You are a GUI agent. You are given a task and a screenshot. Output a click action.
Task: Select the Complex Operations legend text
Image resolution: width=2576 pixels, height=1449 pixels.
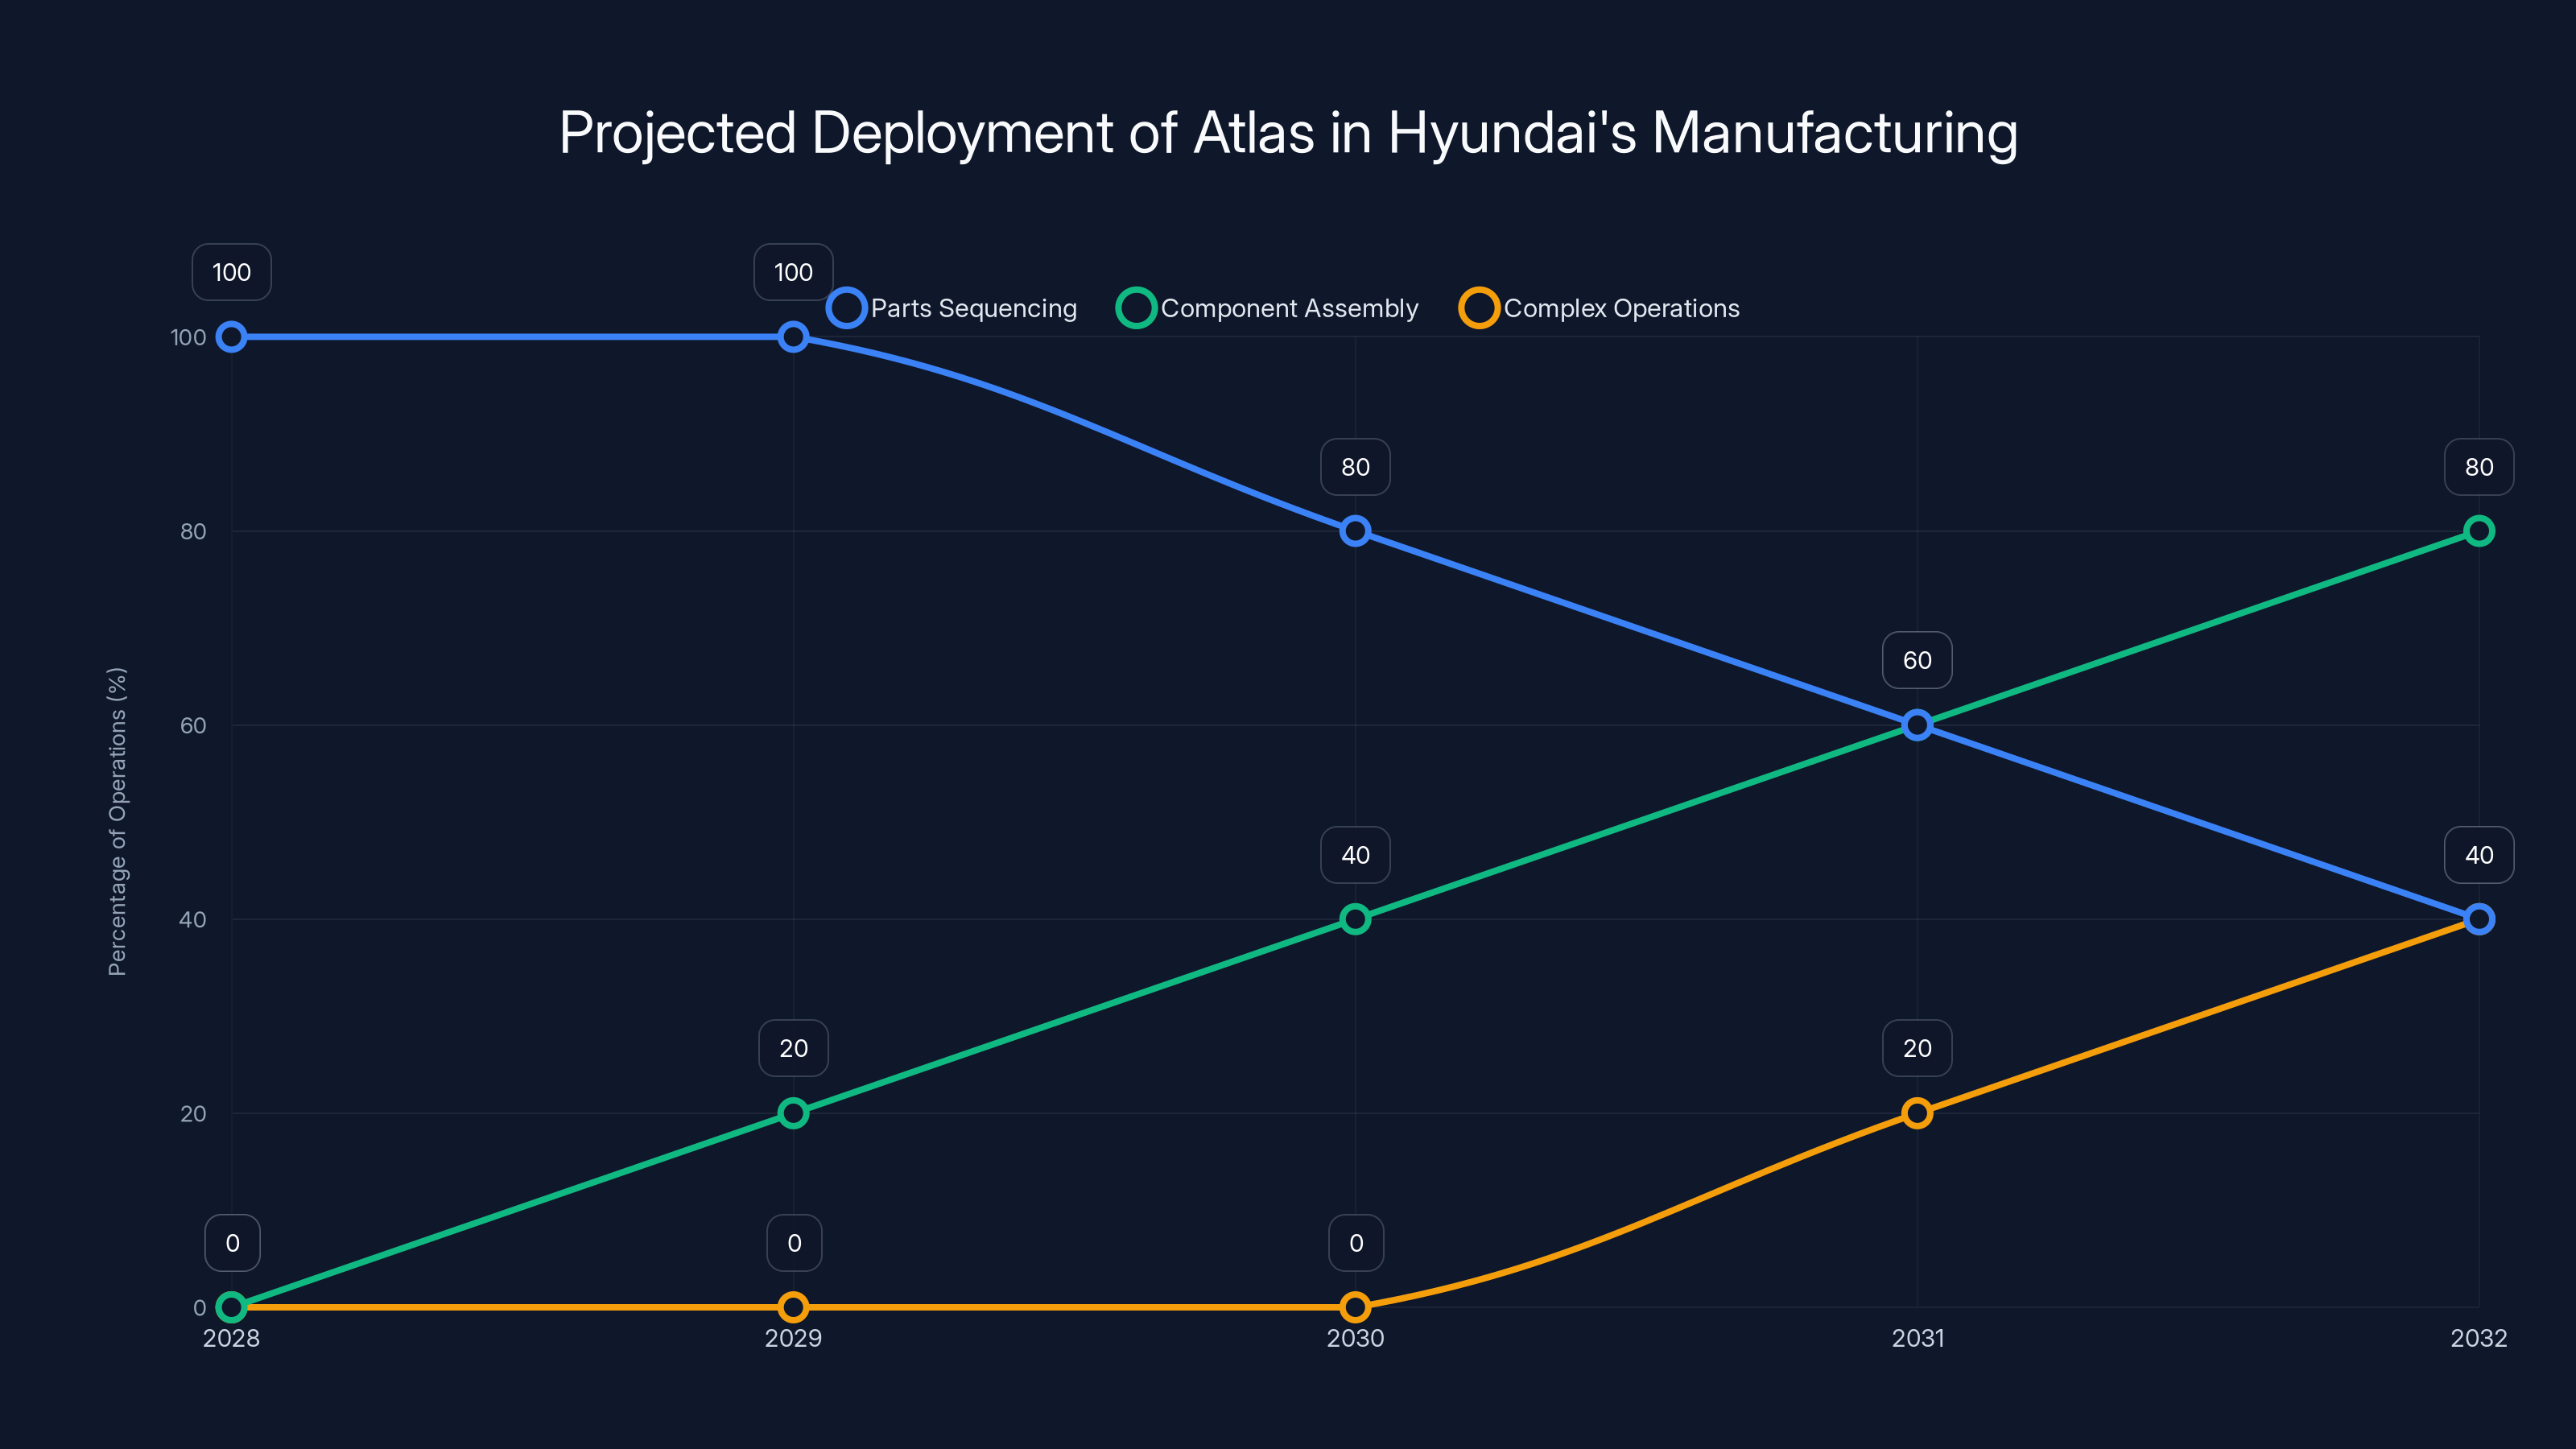pyautogui.click(x=1624, y=308)
